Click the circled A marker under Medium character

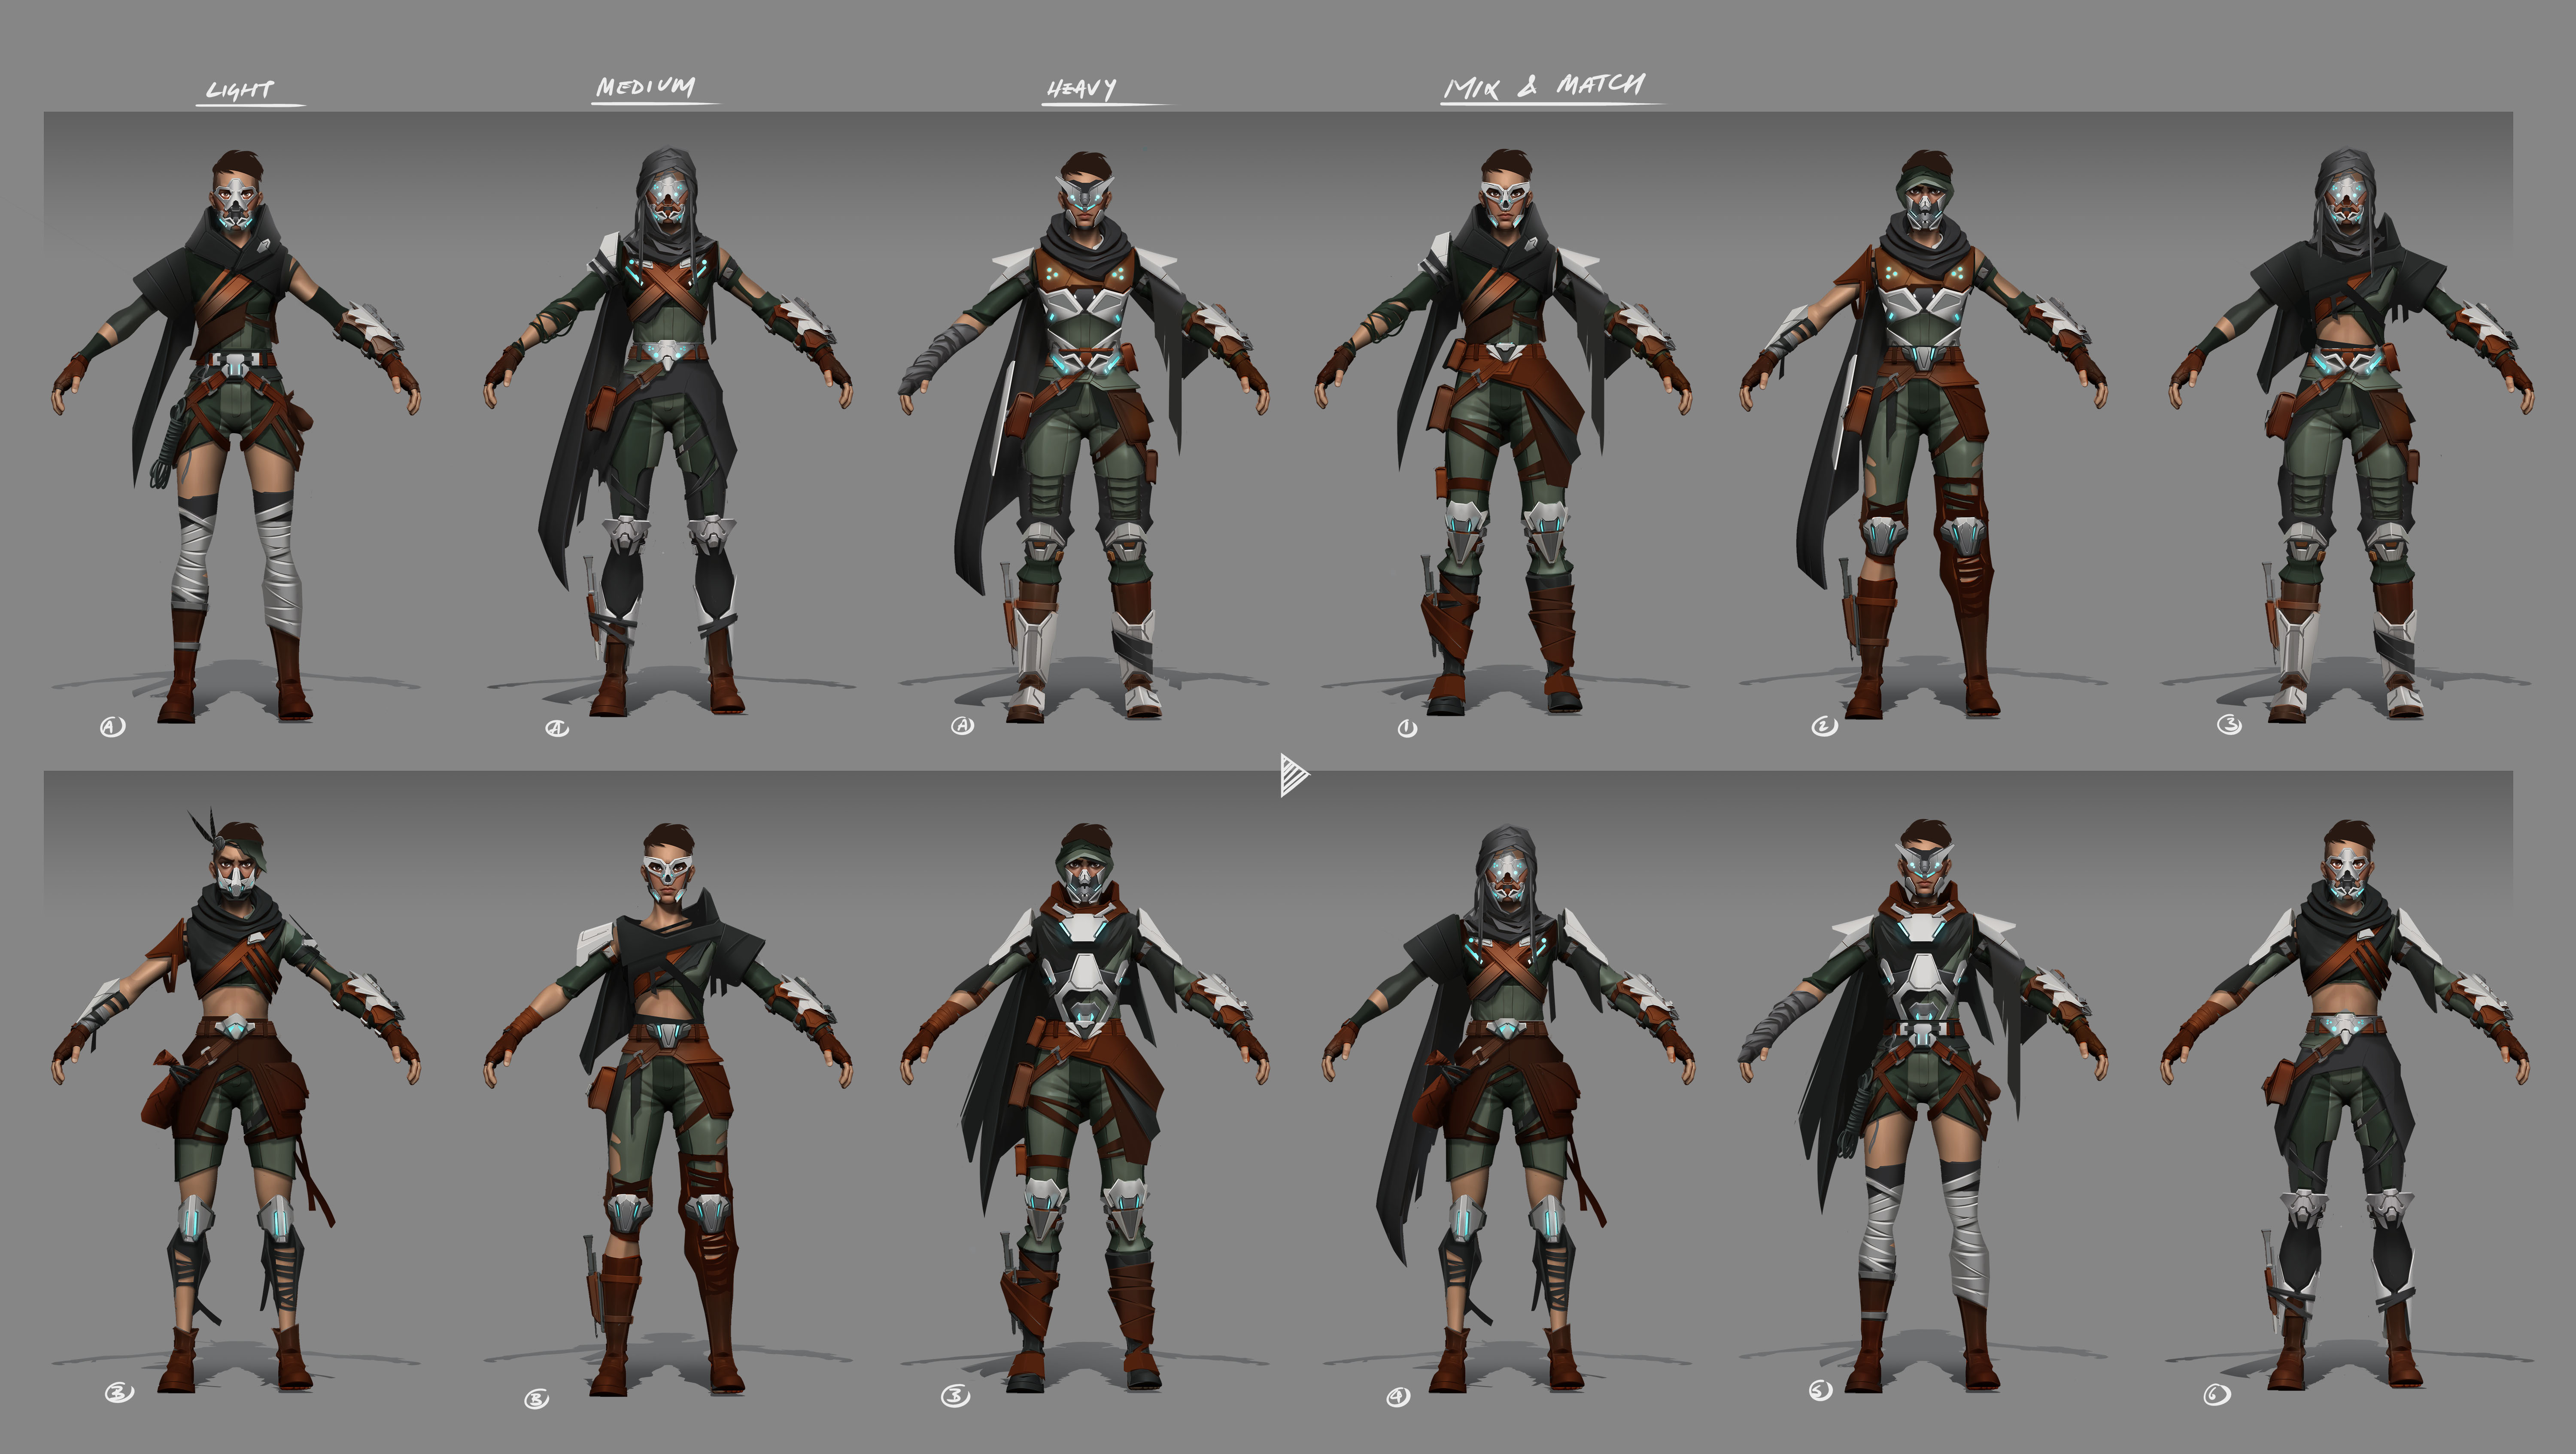(x=557, y=728)
